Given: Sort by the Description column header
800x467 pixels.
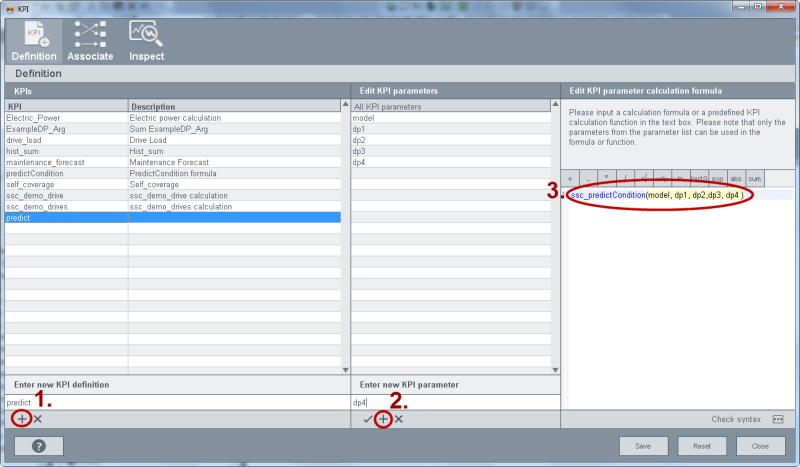Looking at the screenshot, I should tap(234, 106).
